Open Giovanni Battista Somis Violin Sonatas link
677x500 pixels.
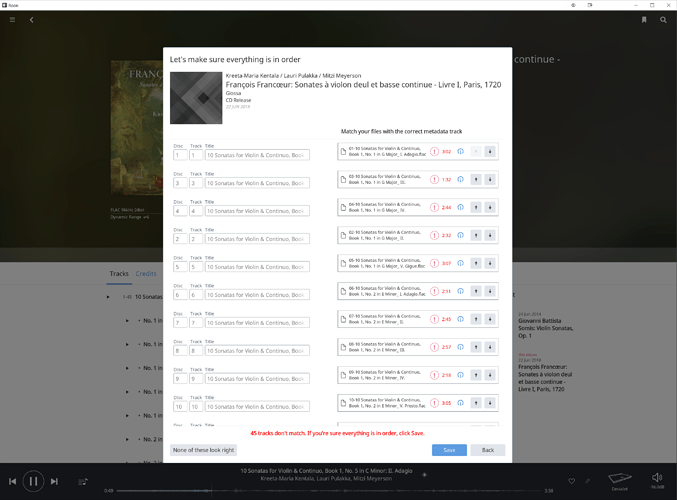[546, 328]
